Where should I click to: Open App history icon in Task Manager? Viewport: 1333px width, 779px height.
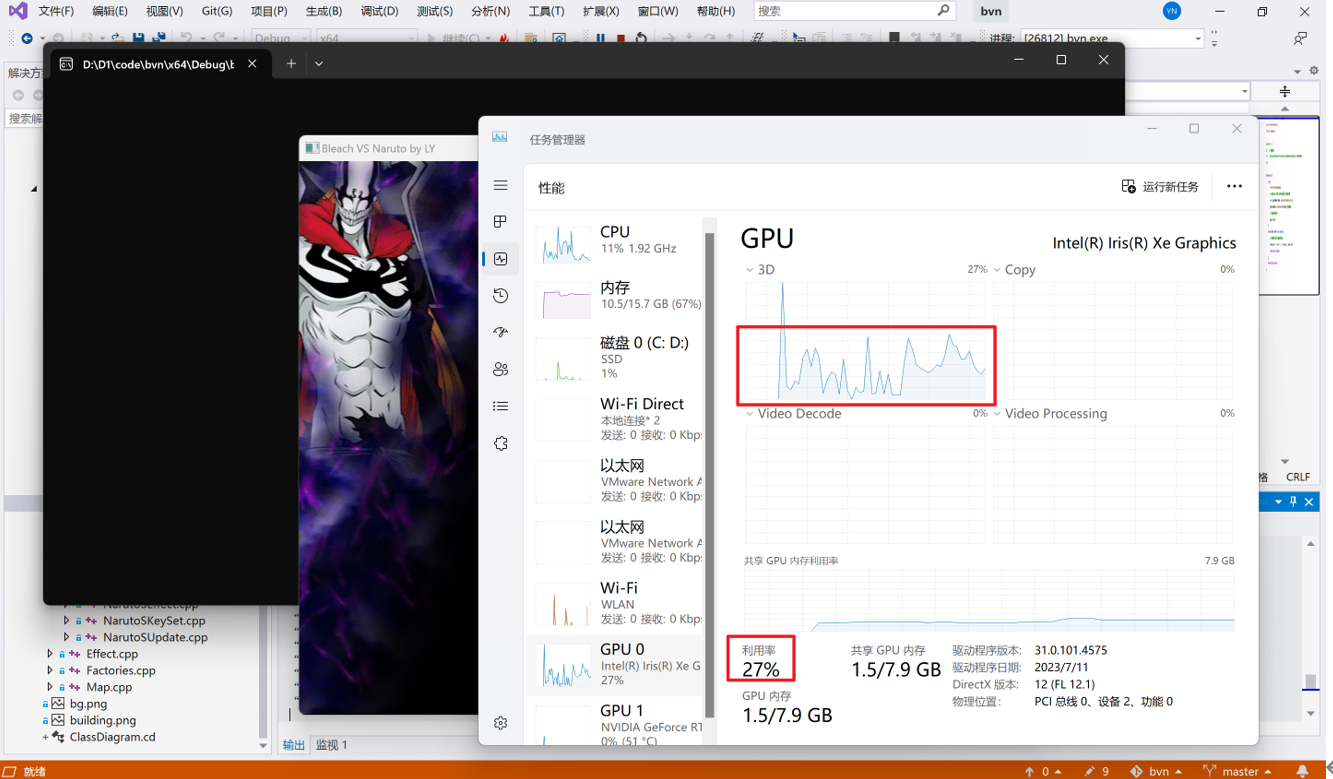pyautogui.click(x=501, y=296)
